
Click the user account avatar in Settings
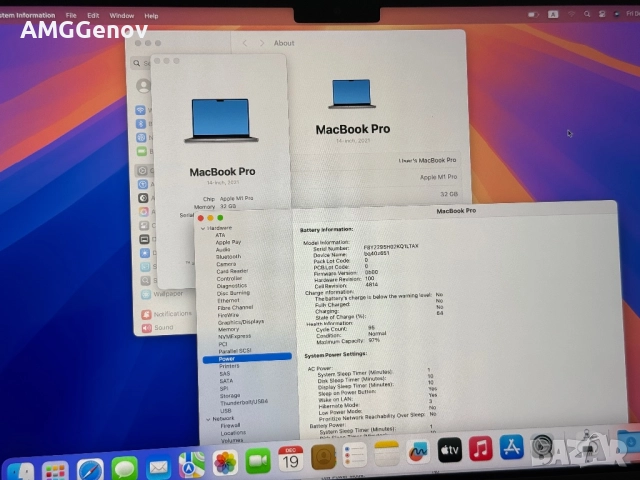[144, 86]
